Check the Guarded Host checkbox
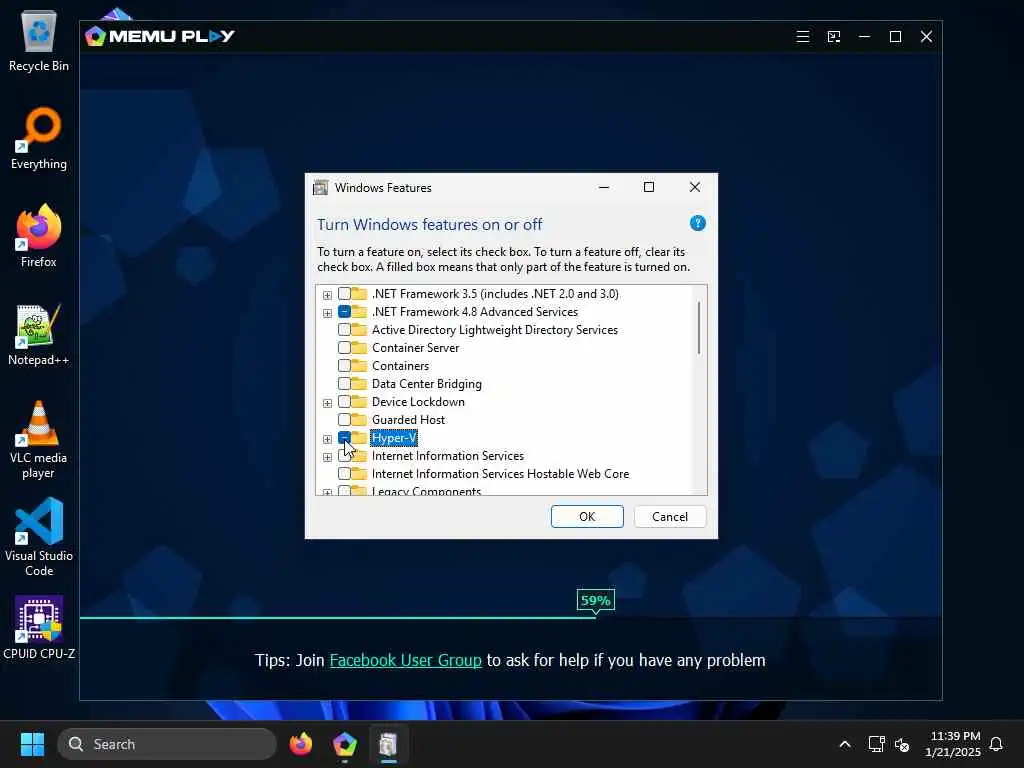The width and height of the screenshot is (1024, 768). click(x=344, y=419)
